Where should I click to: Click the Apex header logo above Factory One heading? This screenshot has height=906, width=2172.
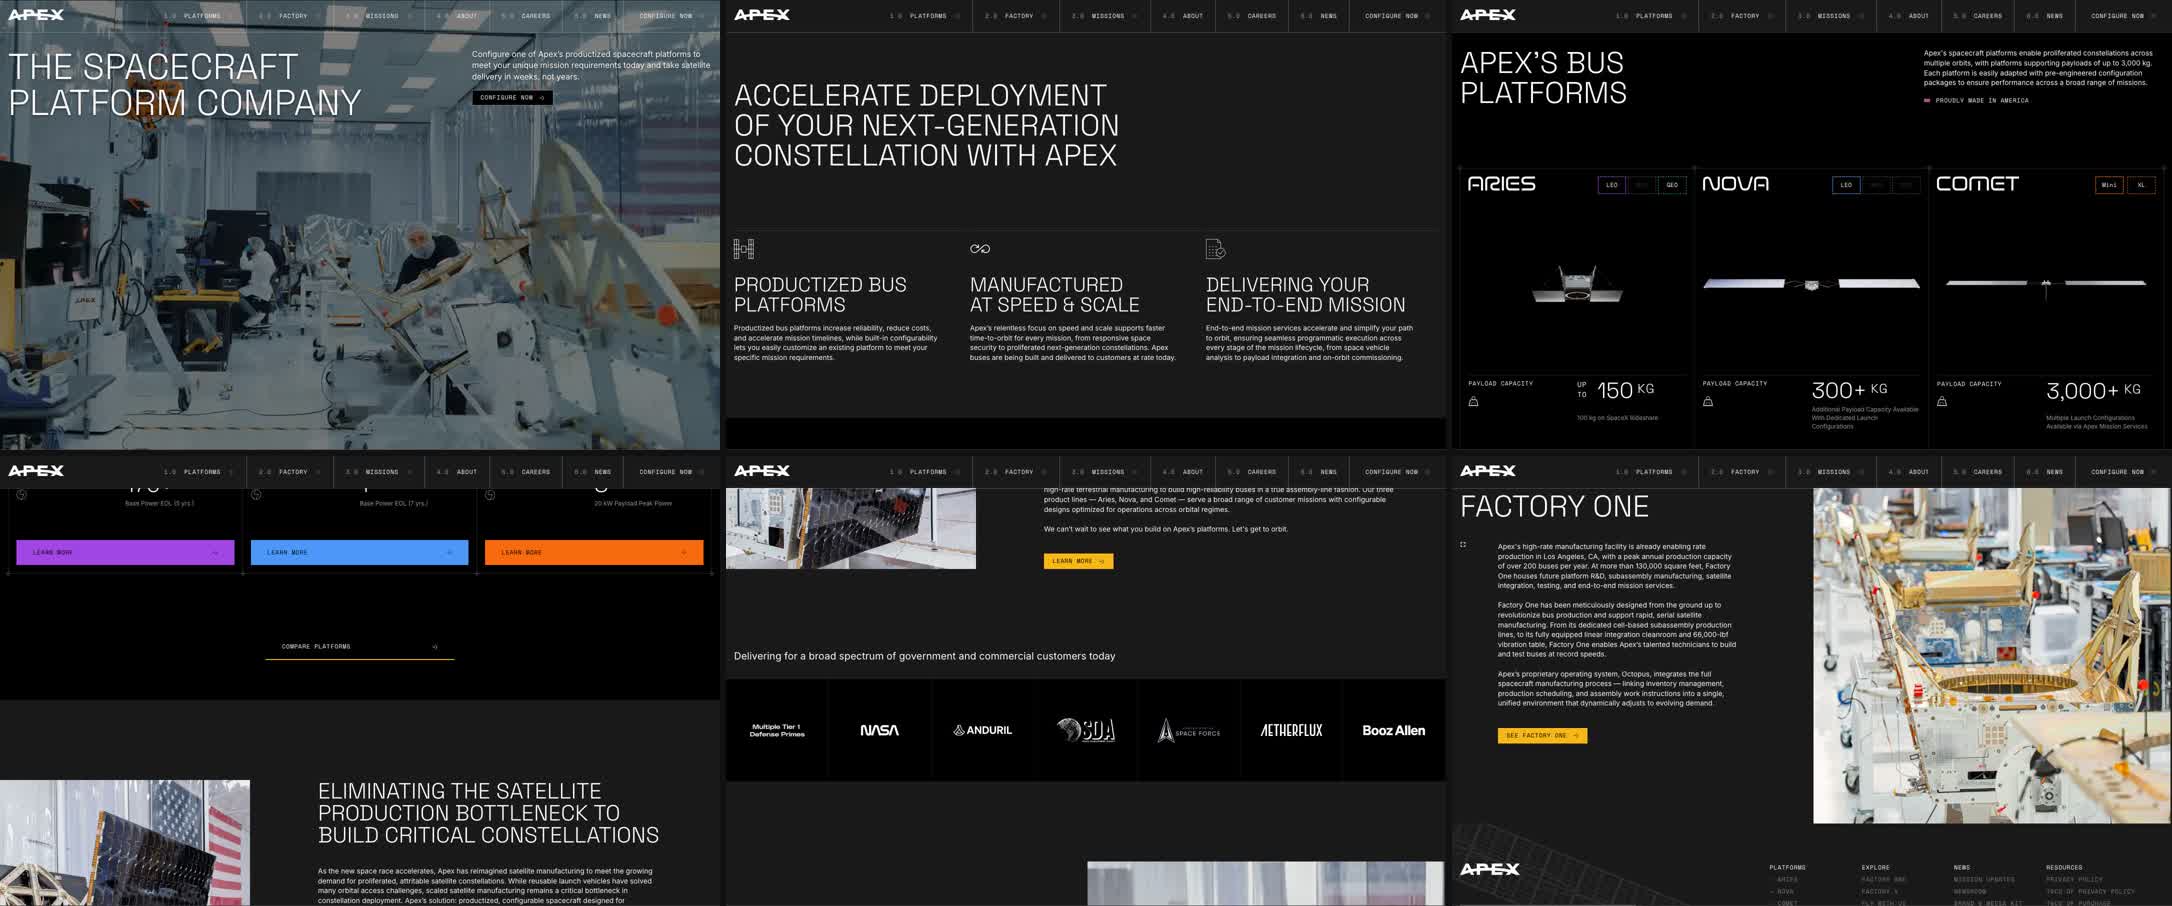(1488, 470)
